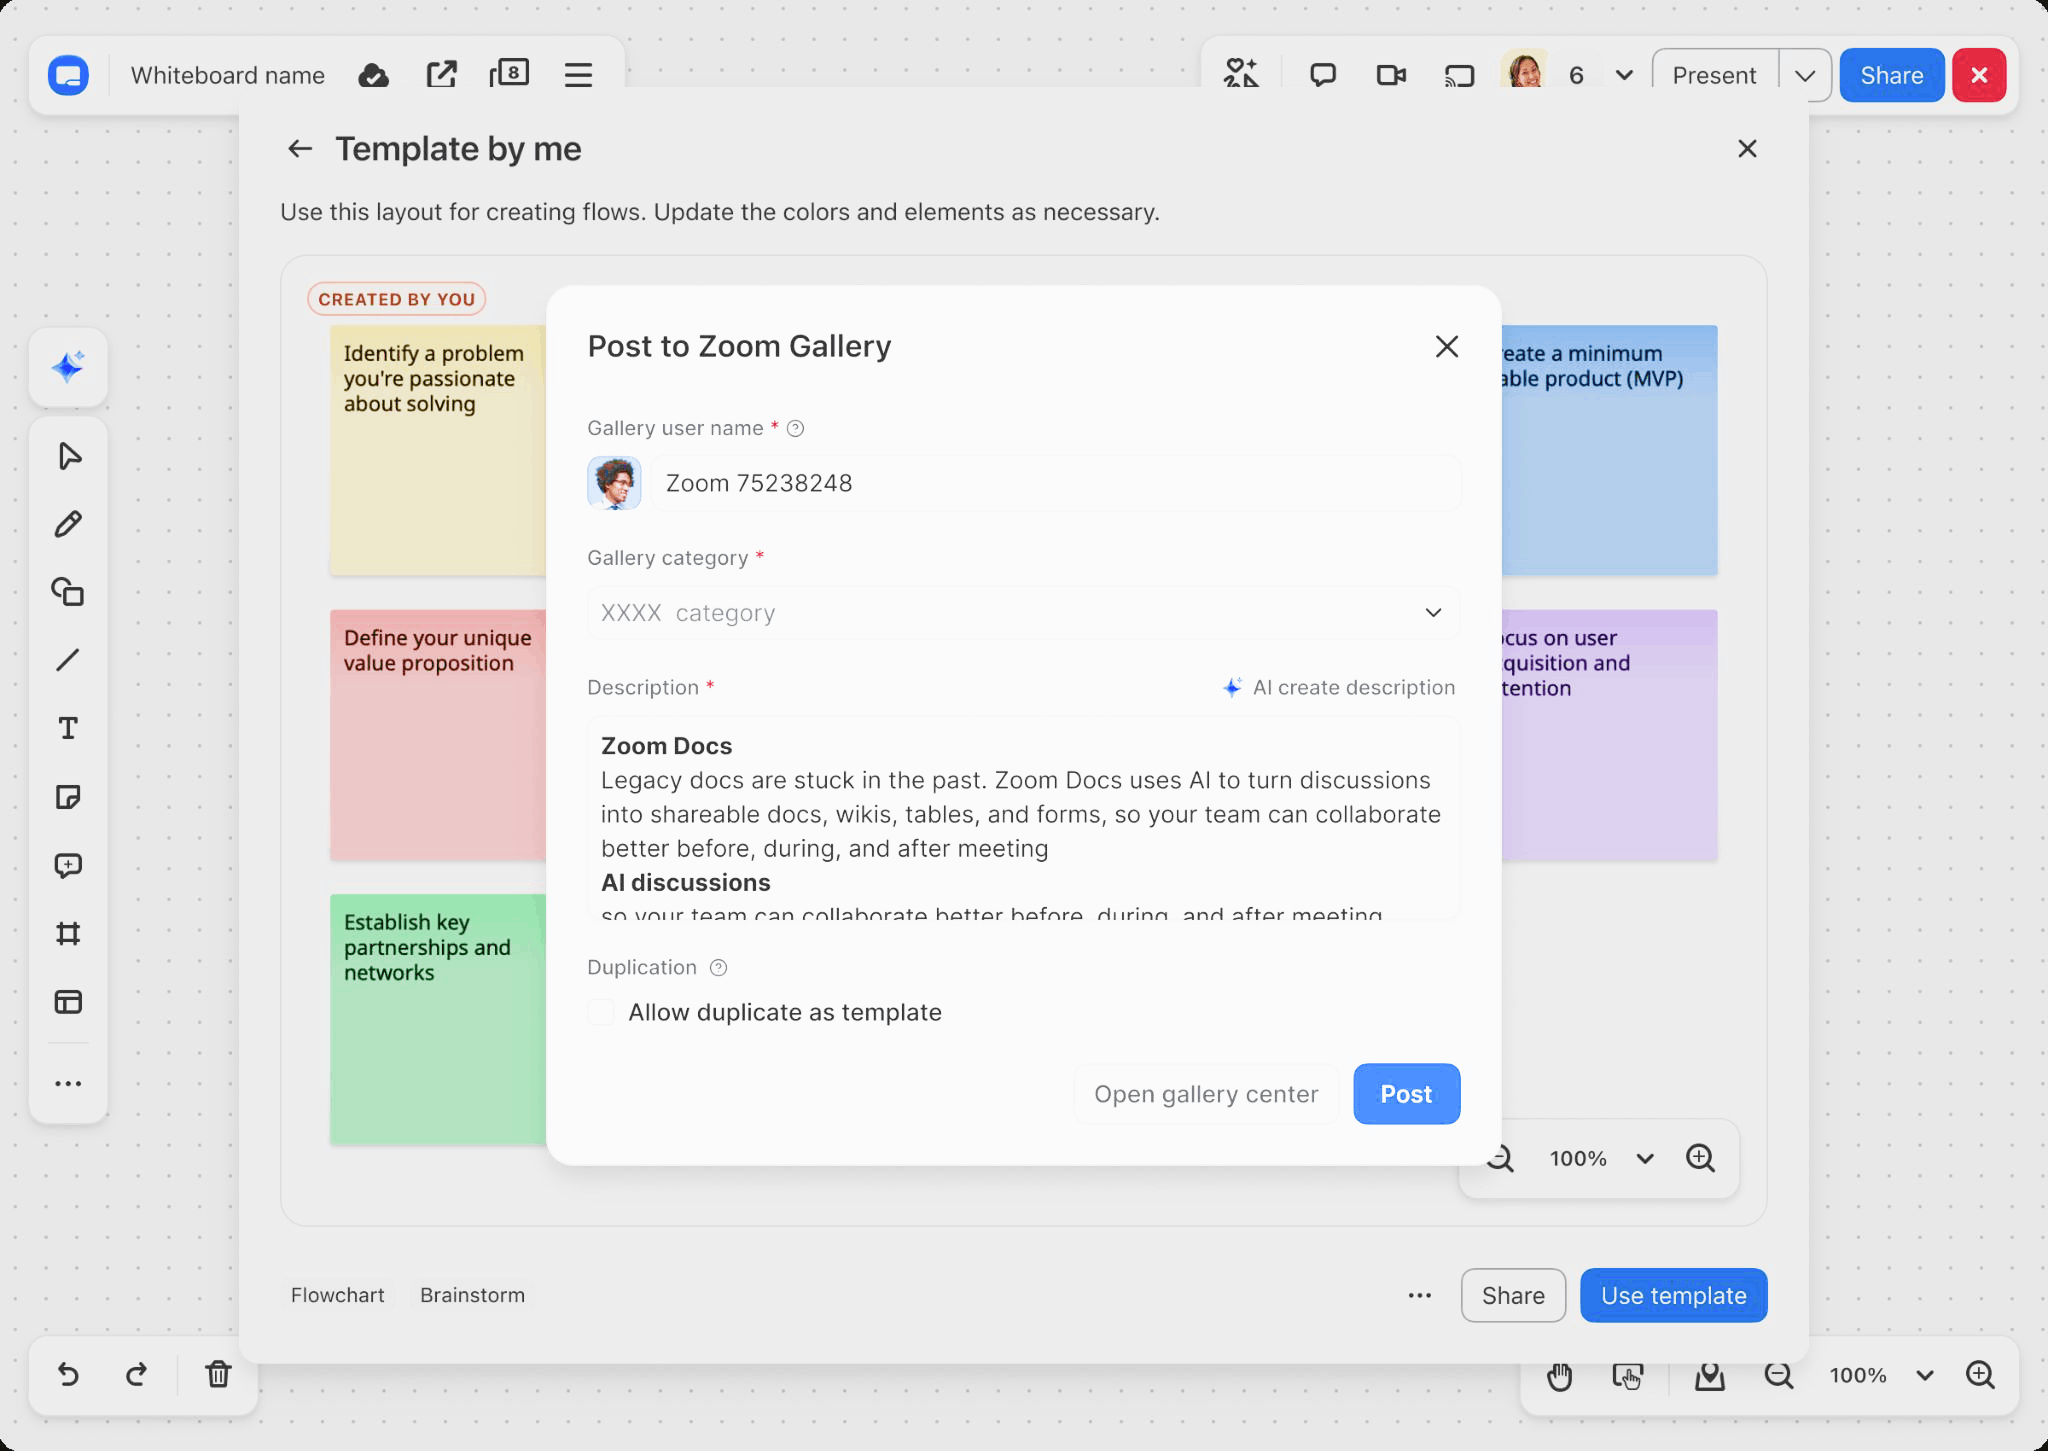2048x1451 pixels.
Task: Open the chat bubble icon in top bar
Action: pyautogui.click(x=1323, y=75)
